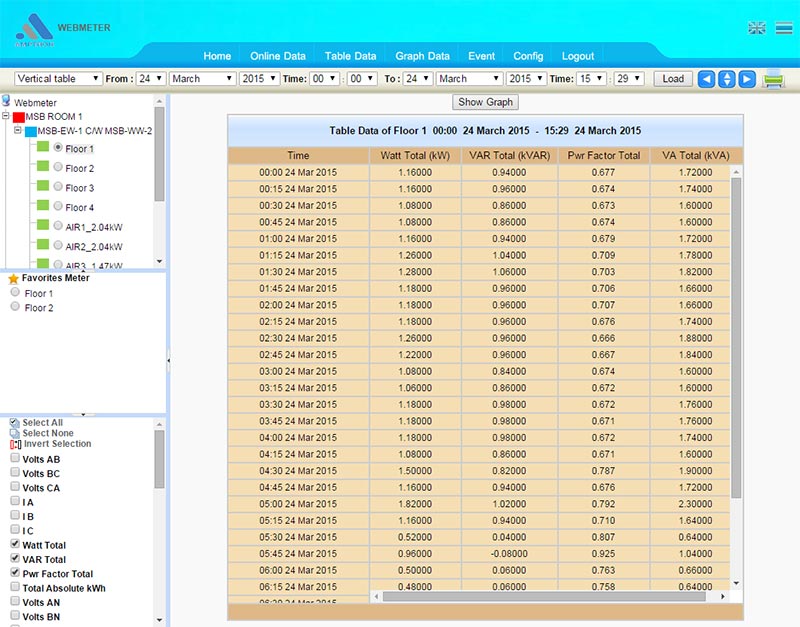800x627 pixels.
Task: Click the green icon beside Floor 4
Action: click(x=43, y=206)
